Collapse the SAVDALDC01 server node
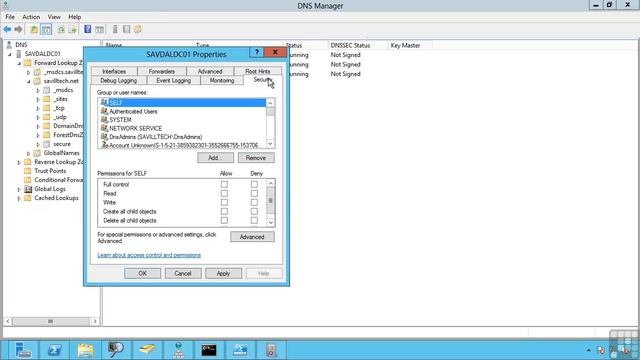Image resolution: width=640 pixels, height=360 pixels. click(x=10, y=54)
